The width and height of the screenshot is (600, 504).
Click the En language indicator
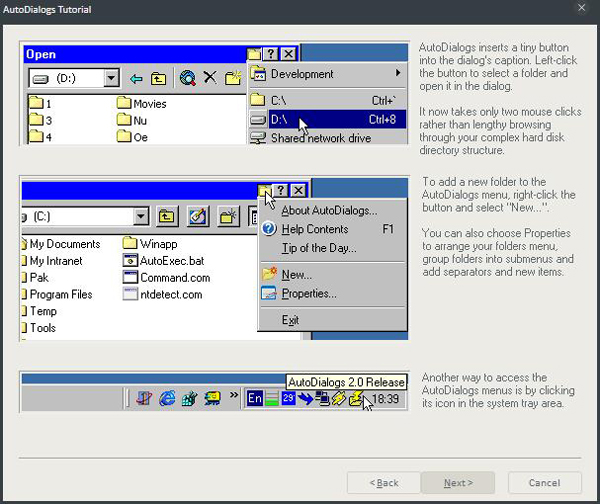[254, 398]
